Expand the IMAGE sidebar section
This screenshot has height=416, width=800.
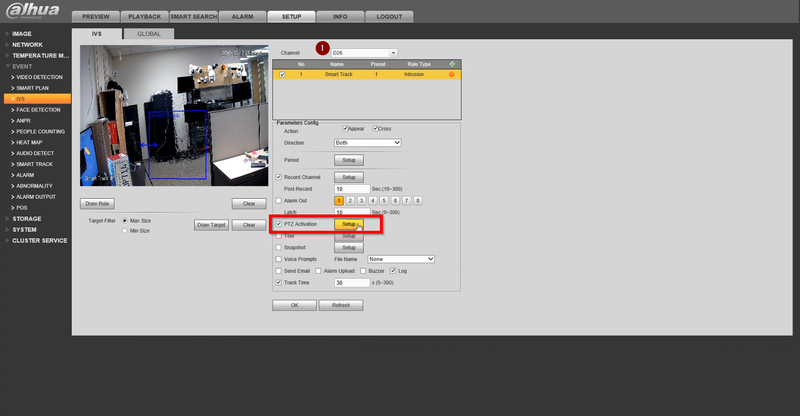(x=21, y=34)
